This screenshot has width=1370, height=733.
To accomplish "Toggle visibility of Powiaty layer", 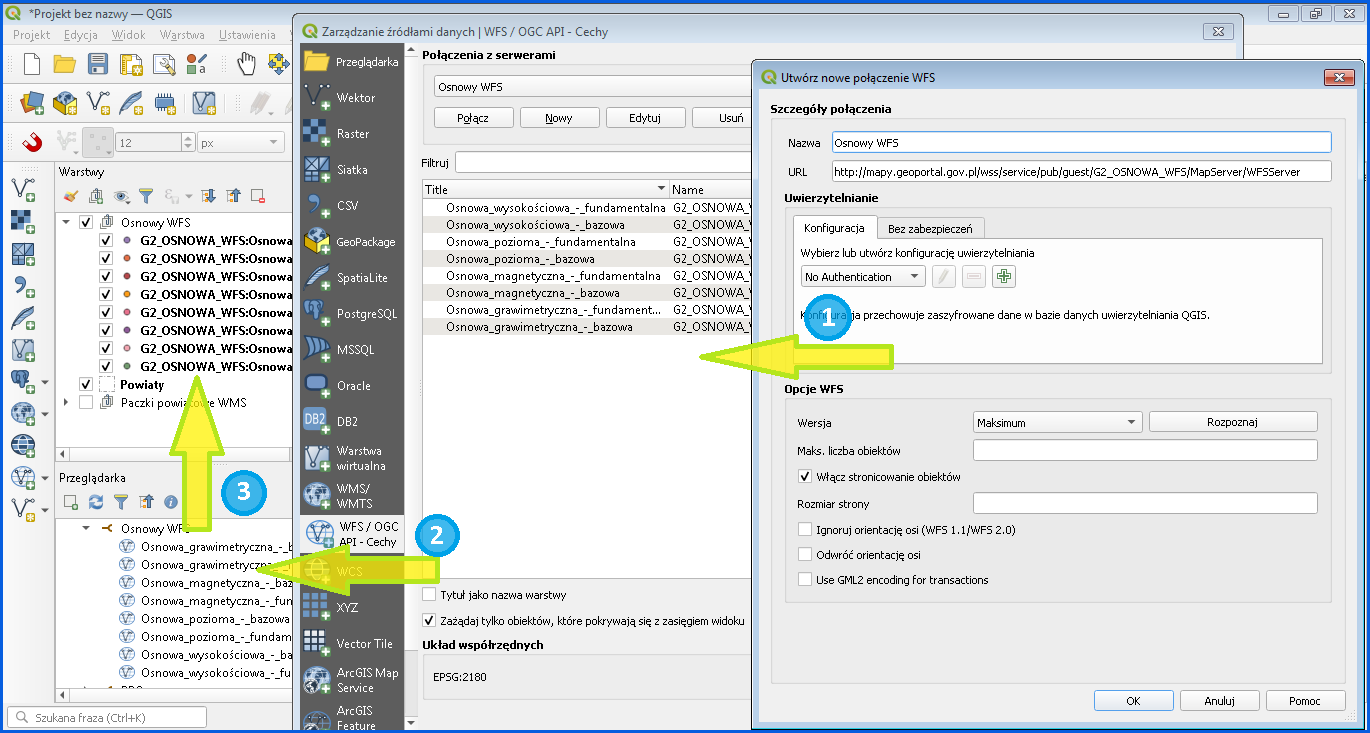I will (86, 384).
